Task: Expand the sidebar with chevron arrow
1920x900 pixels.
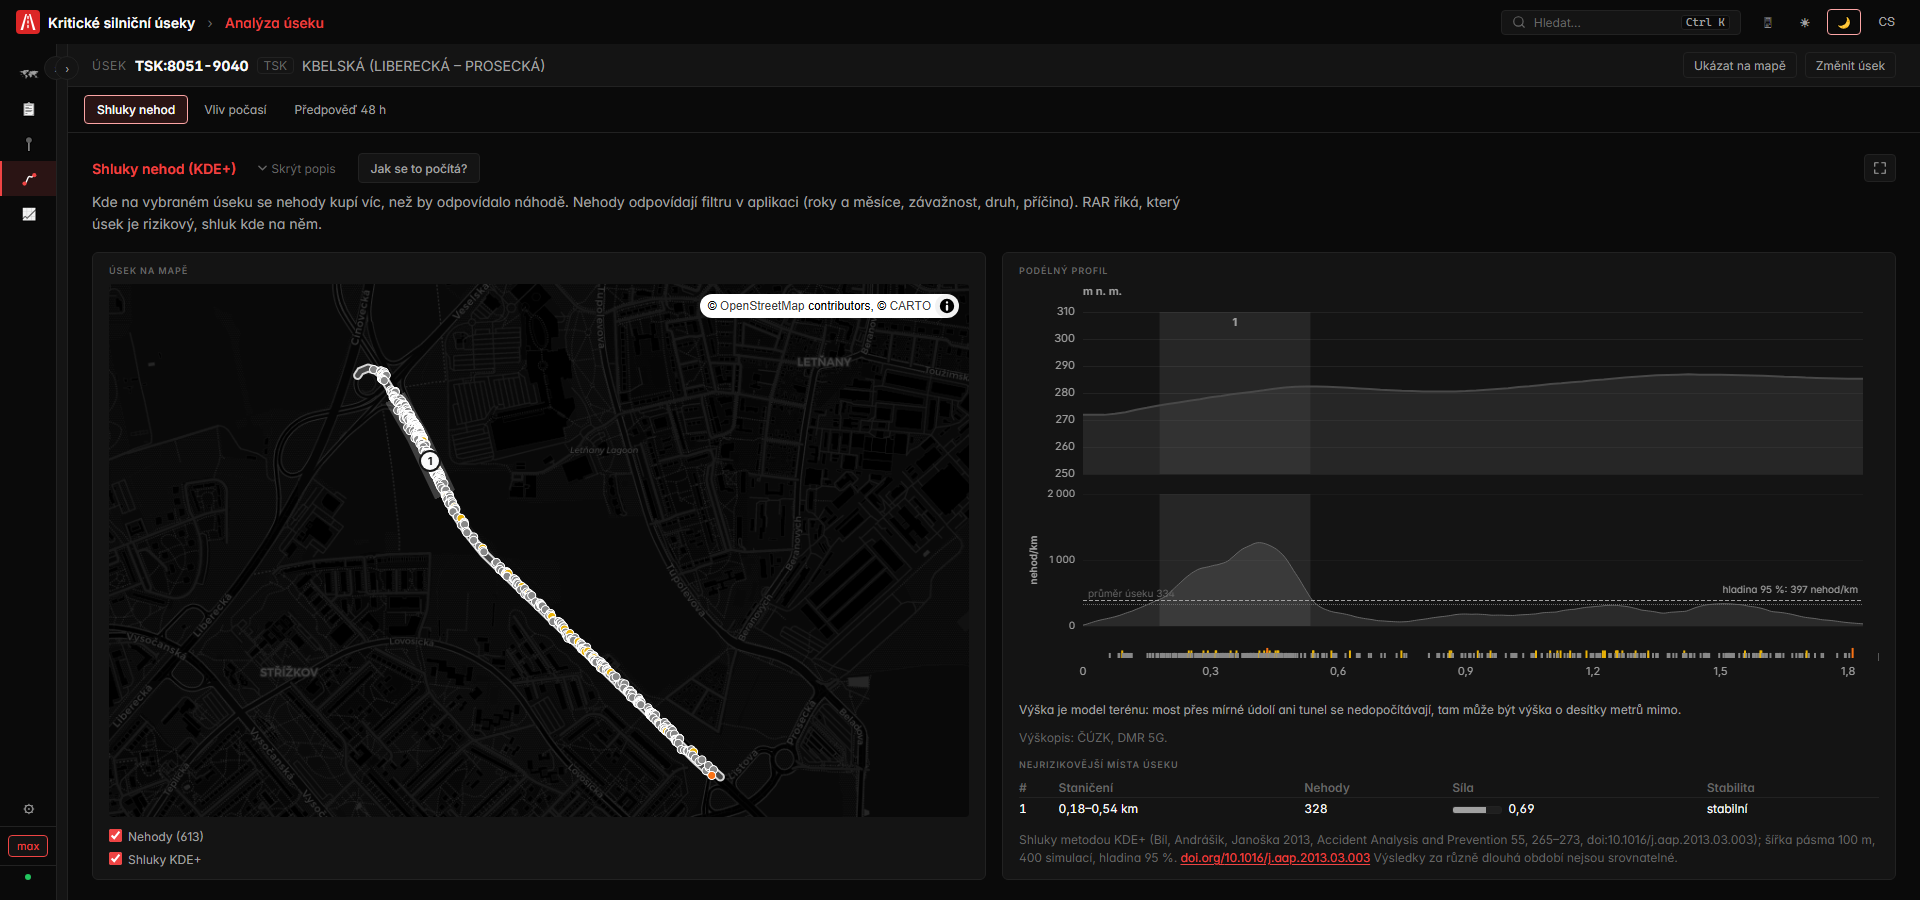Action: [x=66, y=69]
